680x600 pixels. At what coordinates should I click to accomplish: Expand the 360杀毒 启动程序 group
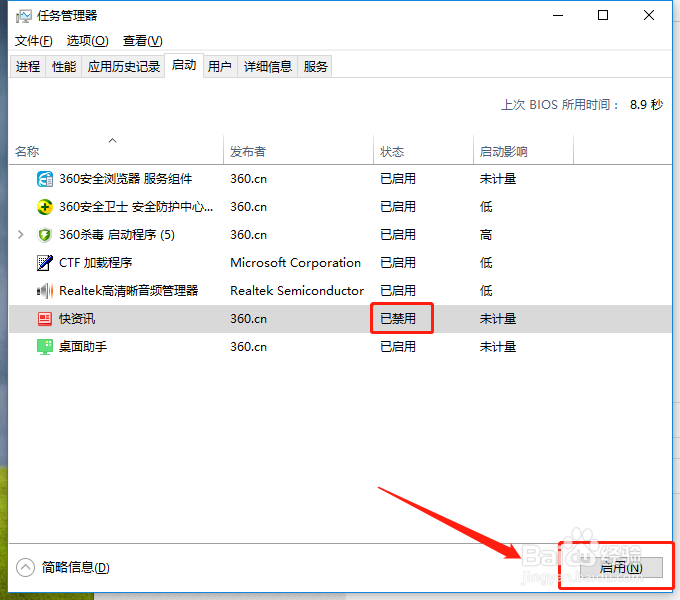click(x=20, y=235)
